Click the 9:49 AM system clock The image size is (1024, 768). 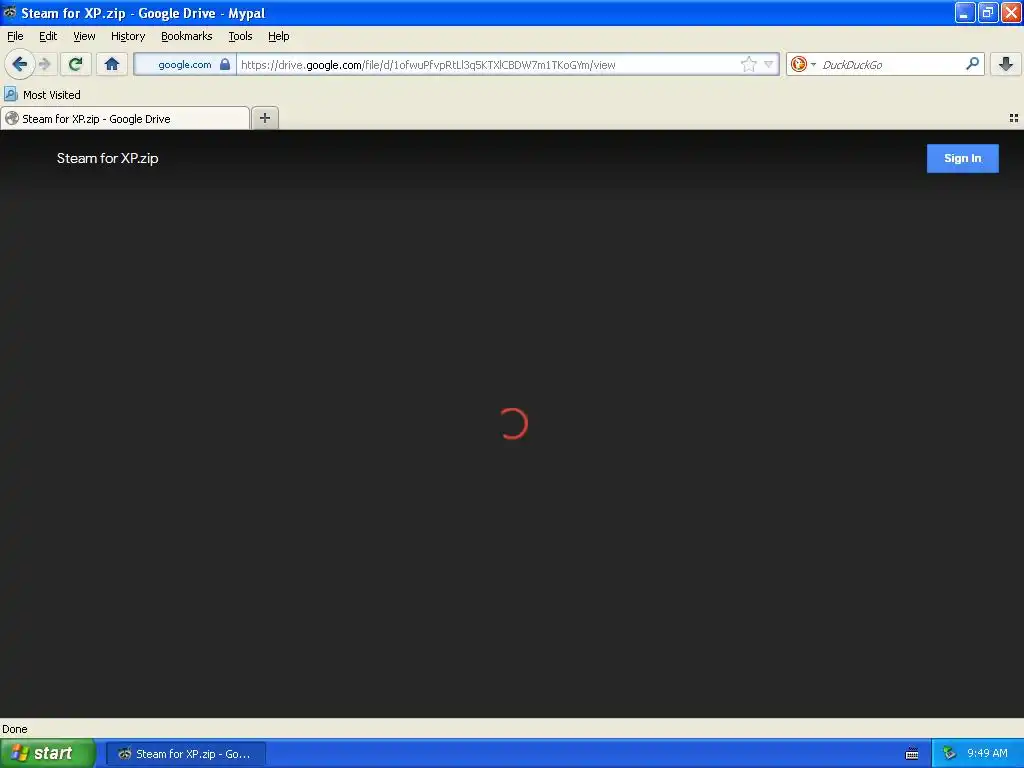[x=987, y=754]
